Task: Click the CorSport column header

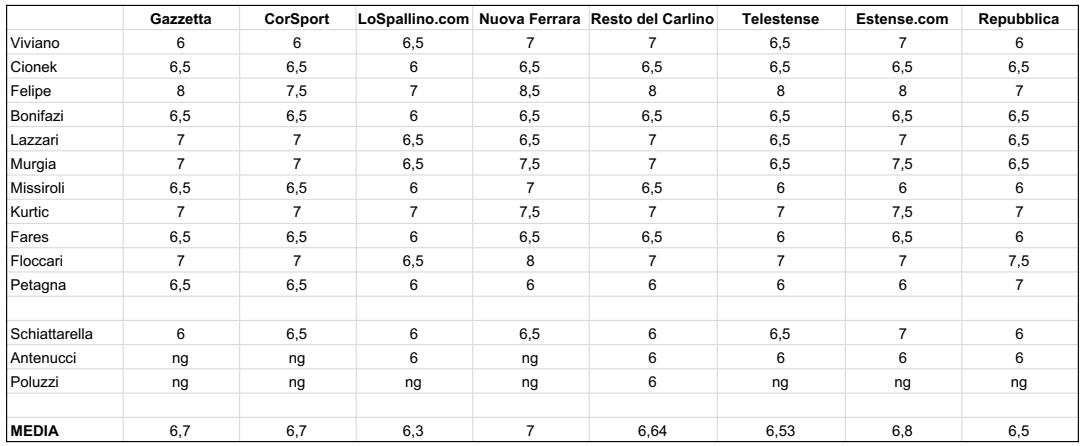Action: tap(297, 19)
